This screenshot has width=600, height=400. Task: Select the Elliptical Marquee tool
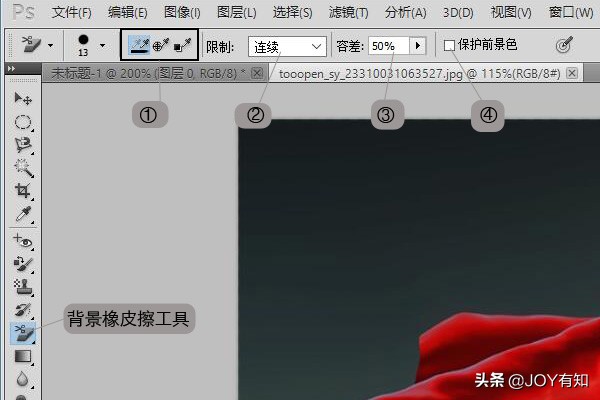click(x=23, y=122)
